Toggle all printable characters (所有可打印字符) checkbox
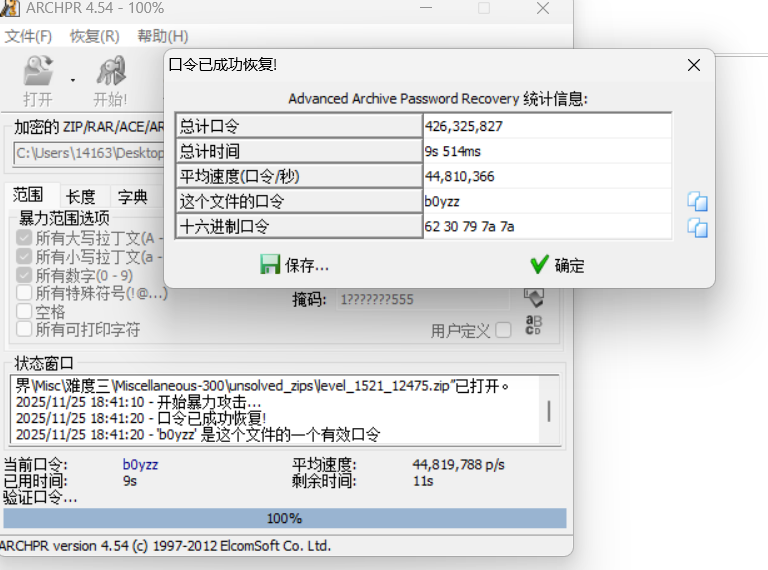 click(24, 329)
